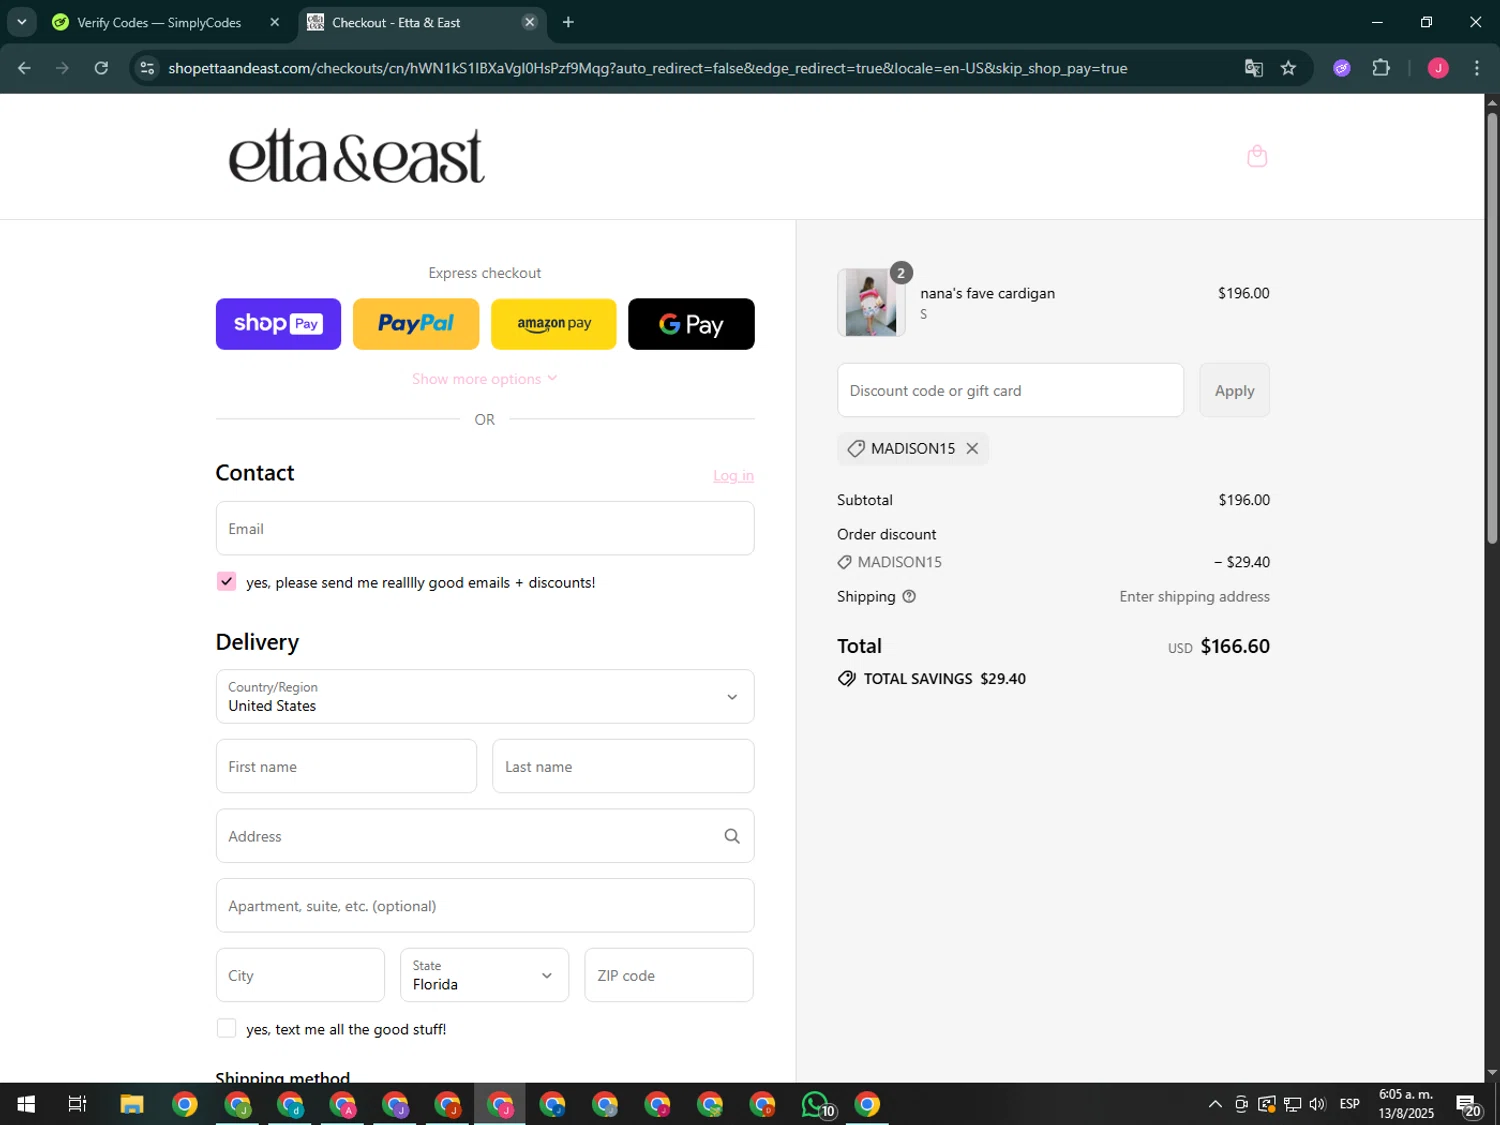1500x1125 pixels.
Task: Pay with Google Pay
Action: (691, 324)
